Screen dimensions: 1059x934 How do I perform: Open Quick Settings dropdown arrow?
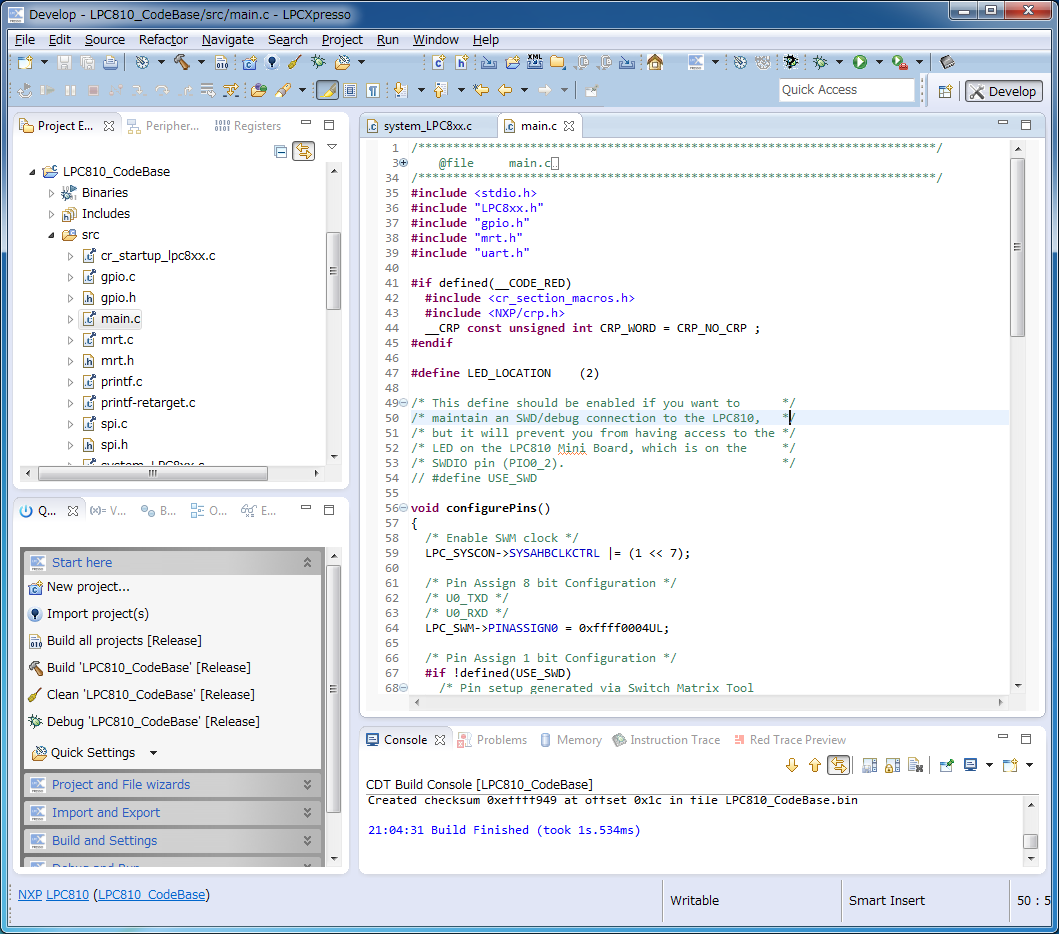[x=153, y=753]
